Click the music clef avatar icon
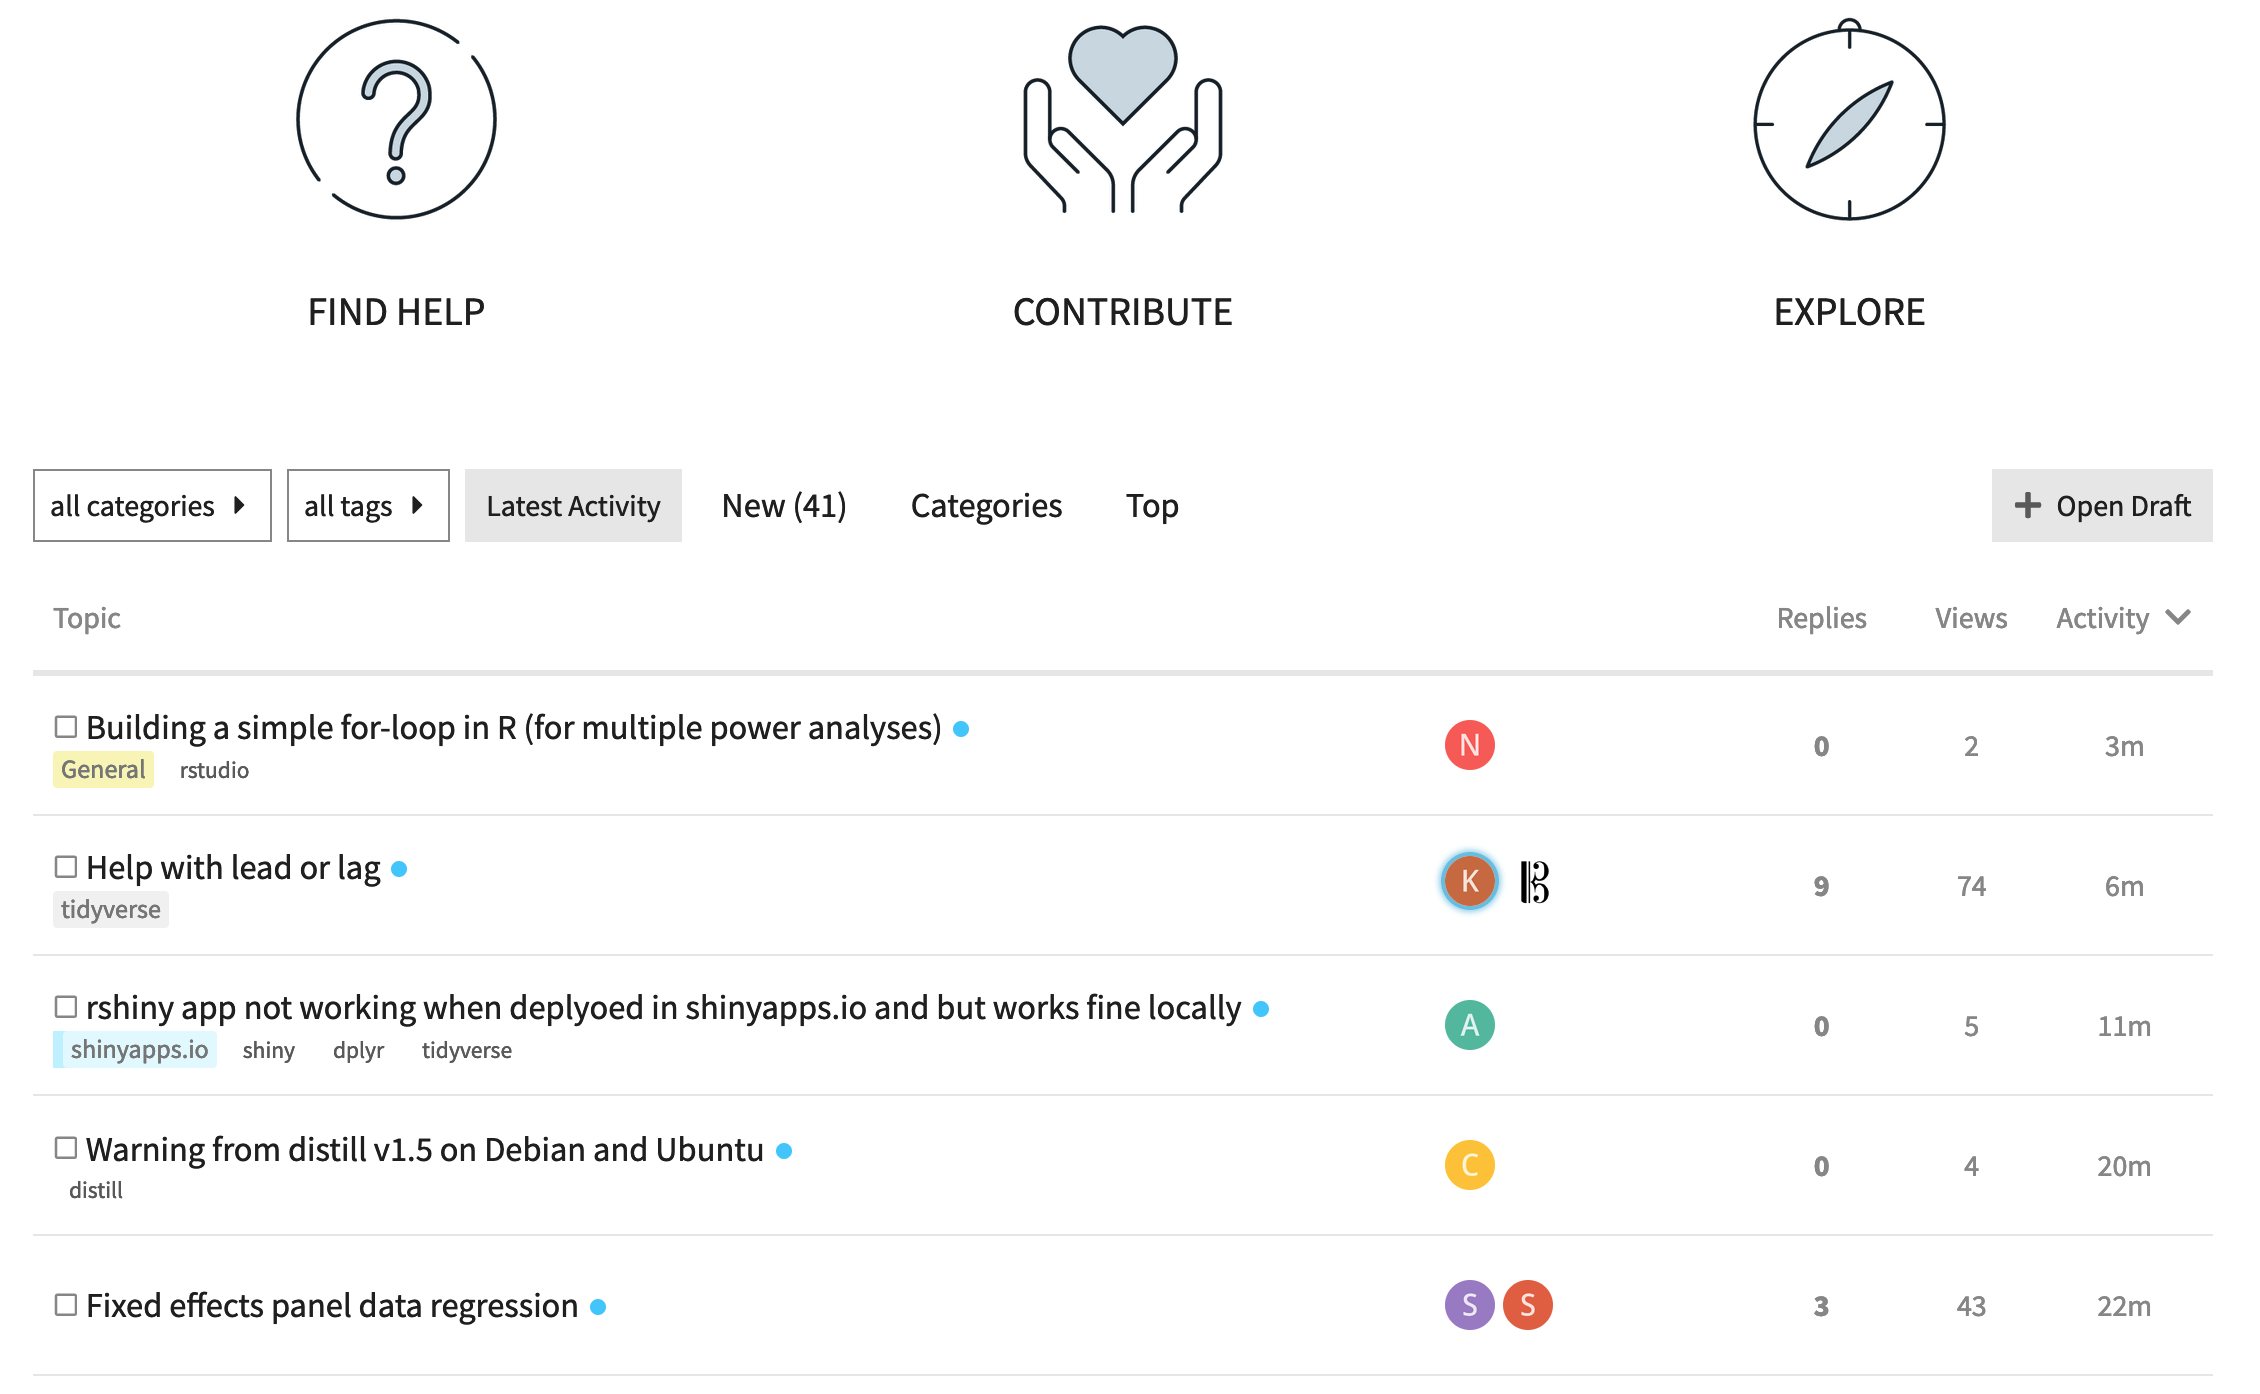The image size is (2260, 1394). coord(1534,882)
